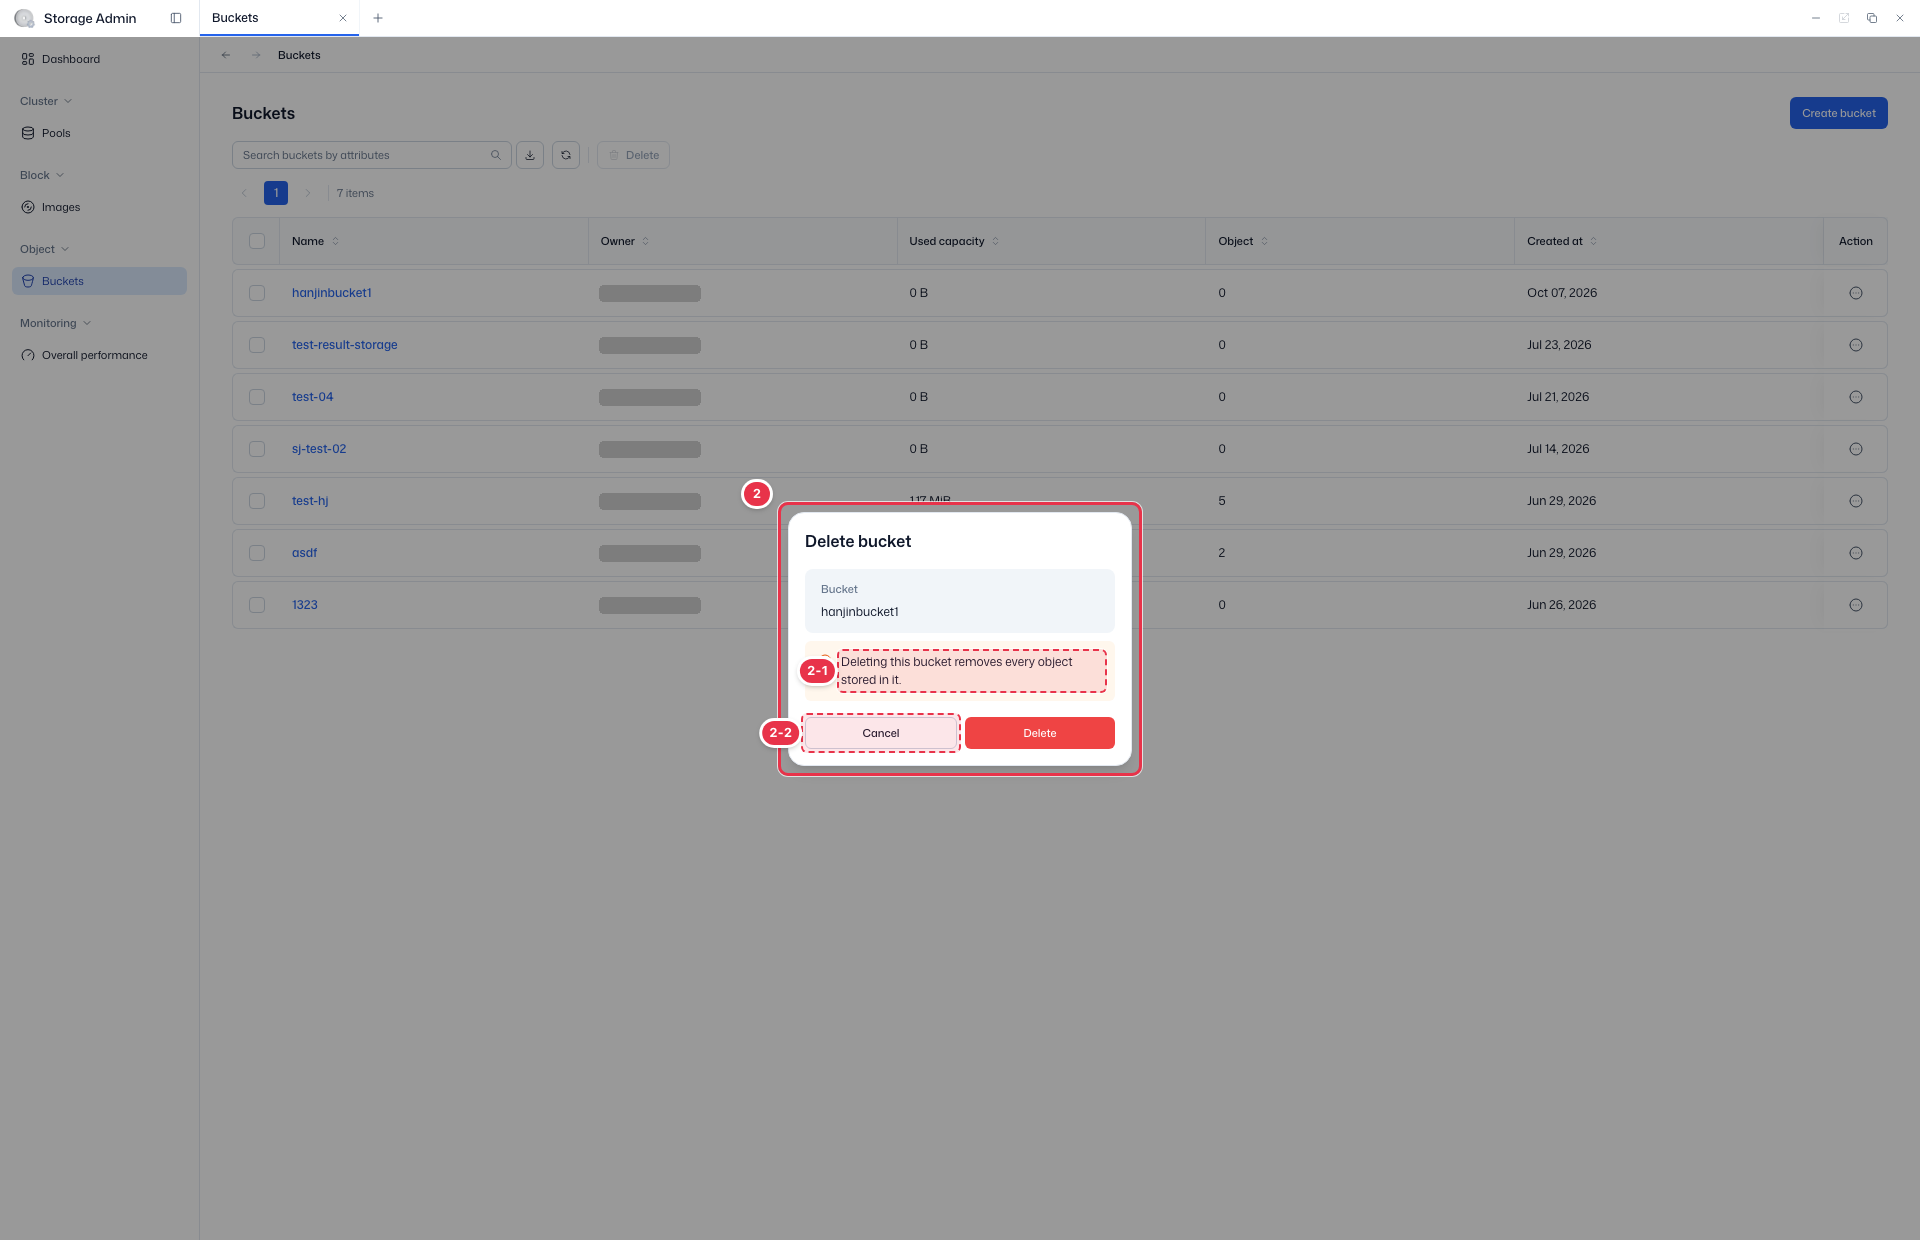Collapse the Object sidebar section
The width and height of the screenshot is (1920, 1240).
44,249
